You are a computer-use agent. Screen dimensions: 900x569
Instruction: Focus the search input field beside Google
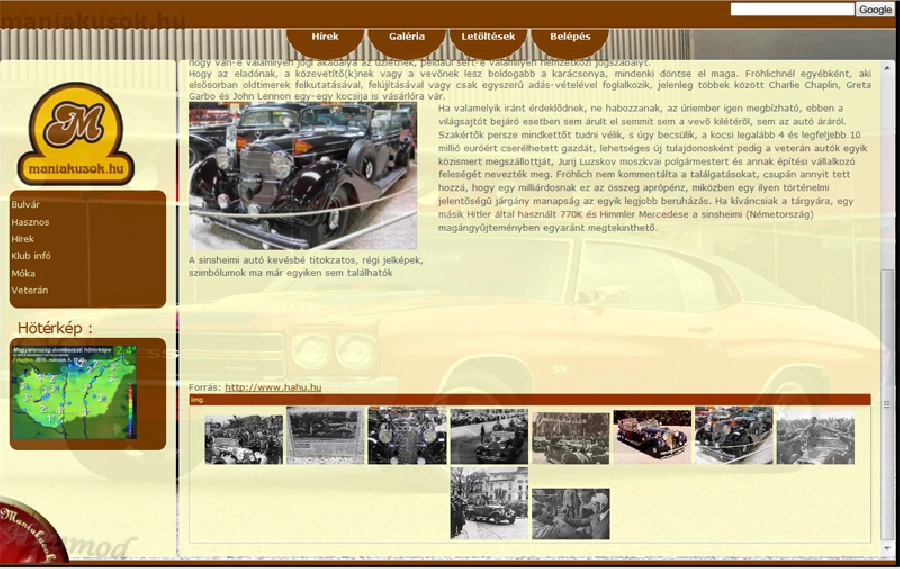pyautogui.click(x=792, y=9)
